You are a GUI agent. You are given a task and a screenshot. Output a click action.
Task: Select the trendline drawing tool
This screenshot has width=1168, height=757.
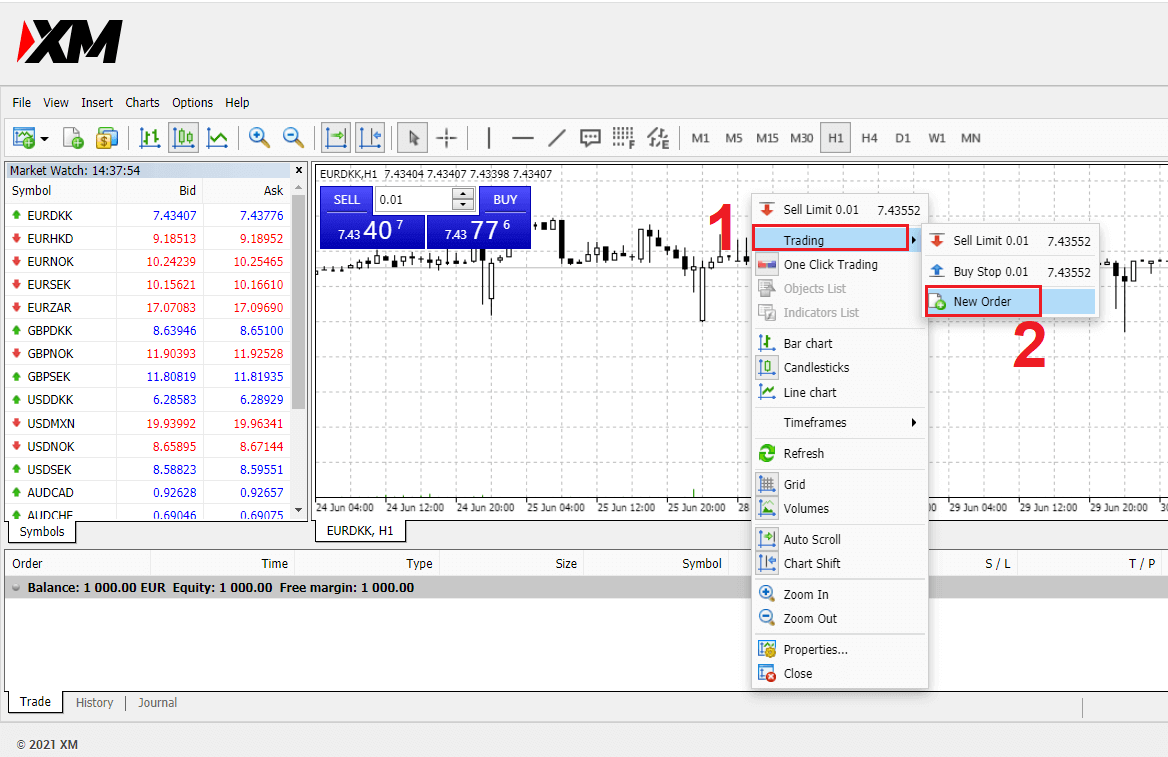pyautogui.click(x=556, y=138)
